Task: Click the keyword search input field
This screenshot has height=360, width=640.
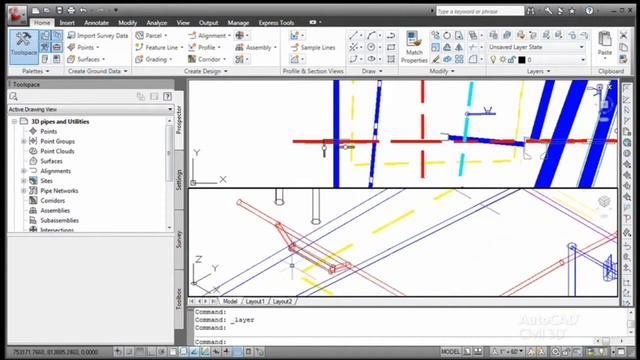Action: coord(480,11)
